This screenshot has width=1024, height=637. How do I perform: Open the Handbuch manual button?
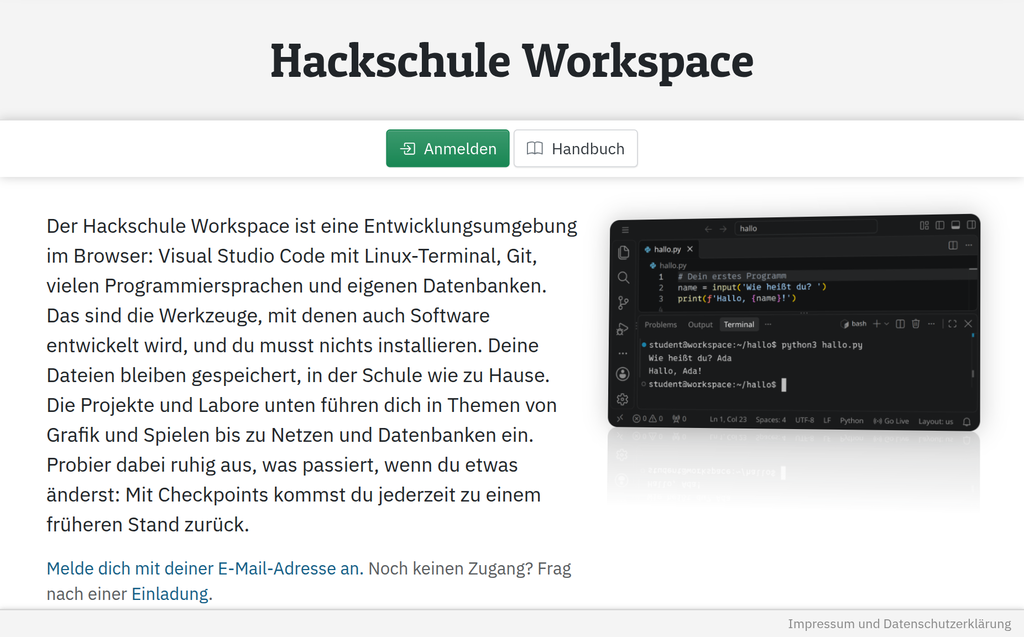[x=575, y=148]
